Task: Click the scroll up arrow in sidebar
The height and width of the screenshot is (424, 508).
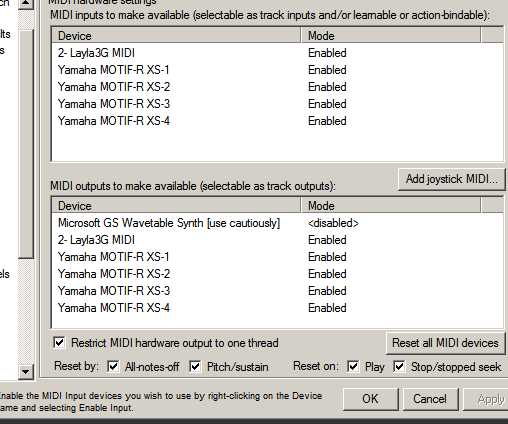Action: 26,4
